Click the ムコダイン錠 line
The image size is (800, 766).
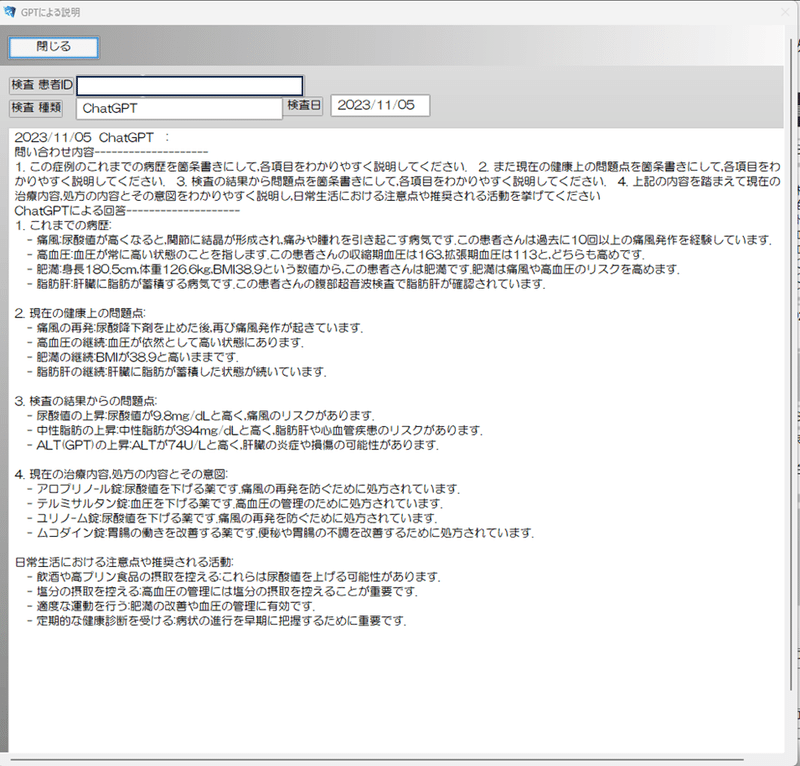(280, 533)
